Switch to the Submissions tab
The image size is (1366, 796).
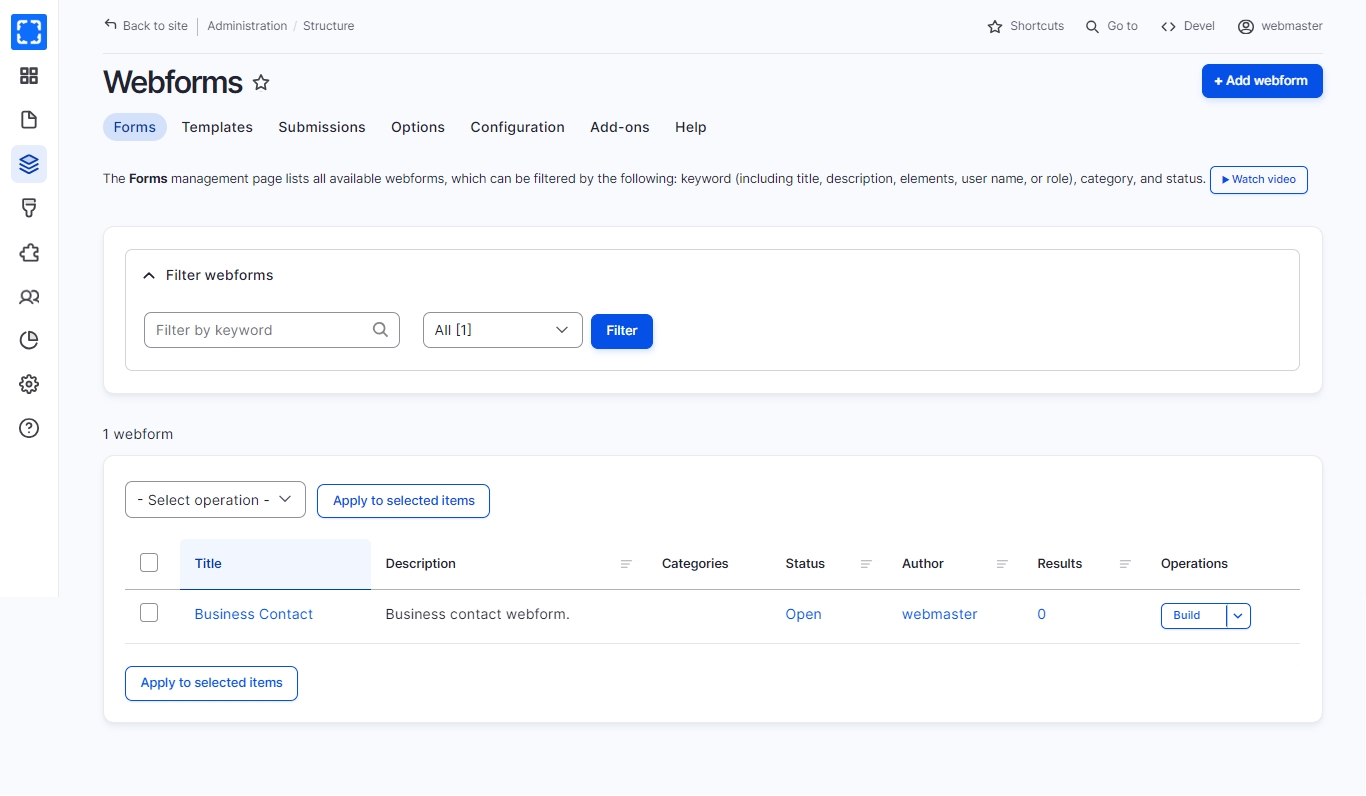click(321, 127)
